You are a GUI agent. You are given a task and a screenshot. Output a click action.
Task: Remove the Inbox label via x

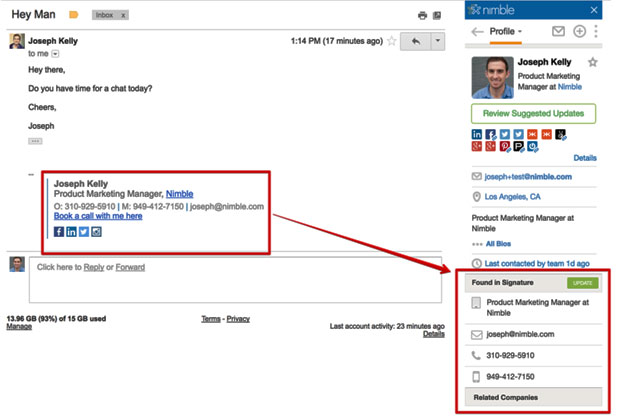[123, 15]
